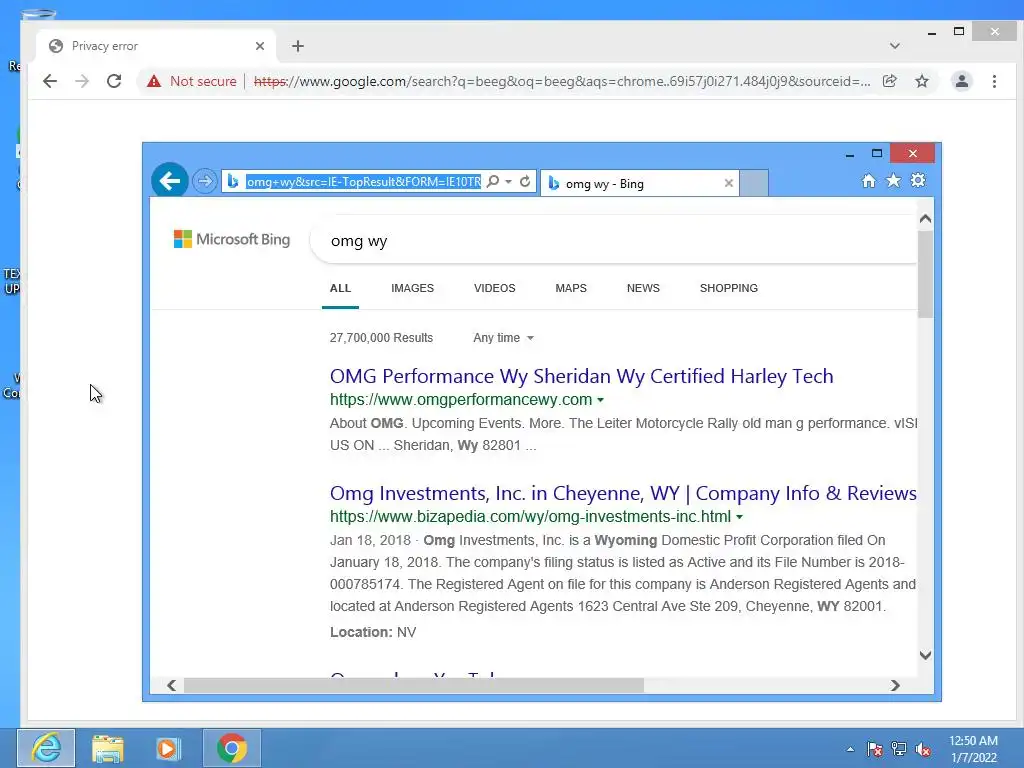Switch to SHOPPING results
1024x768 pixels.
click(729, 288)
